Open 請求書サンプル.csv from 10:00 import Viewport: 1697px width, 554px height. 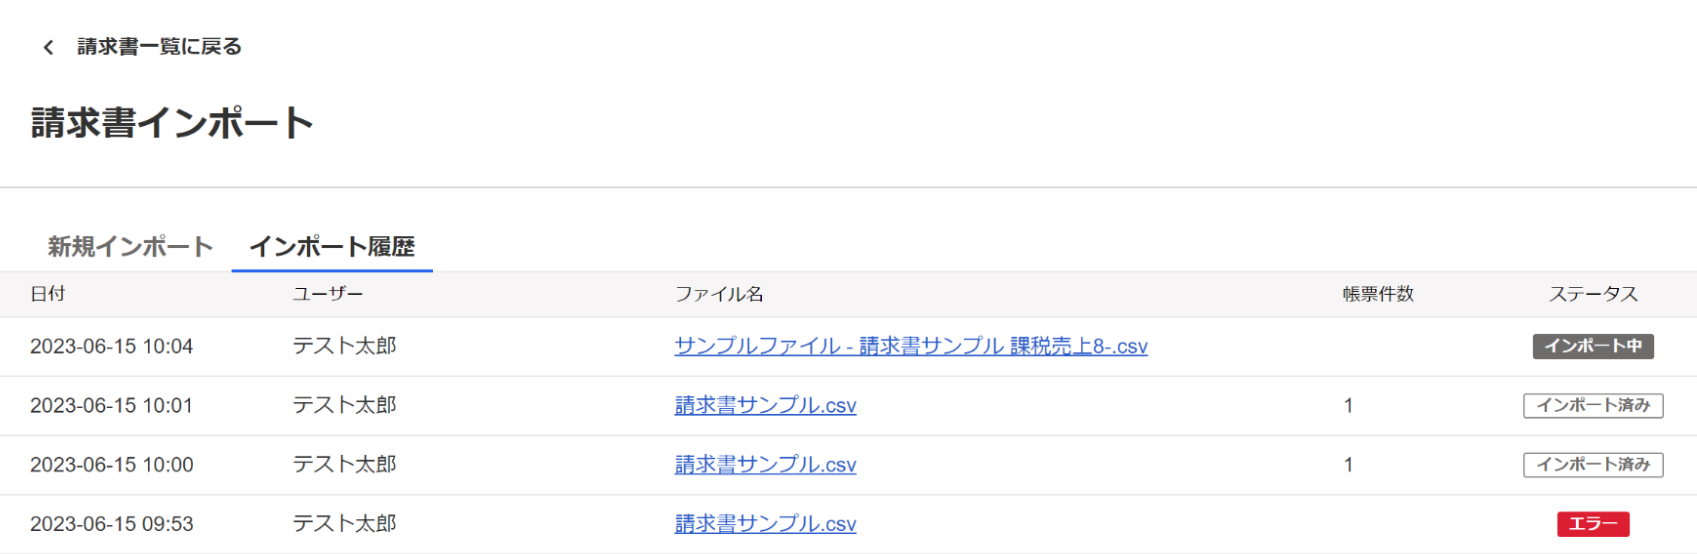[766, 464]
